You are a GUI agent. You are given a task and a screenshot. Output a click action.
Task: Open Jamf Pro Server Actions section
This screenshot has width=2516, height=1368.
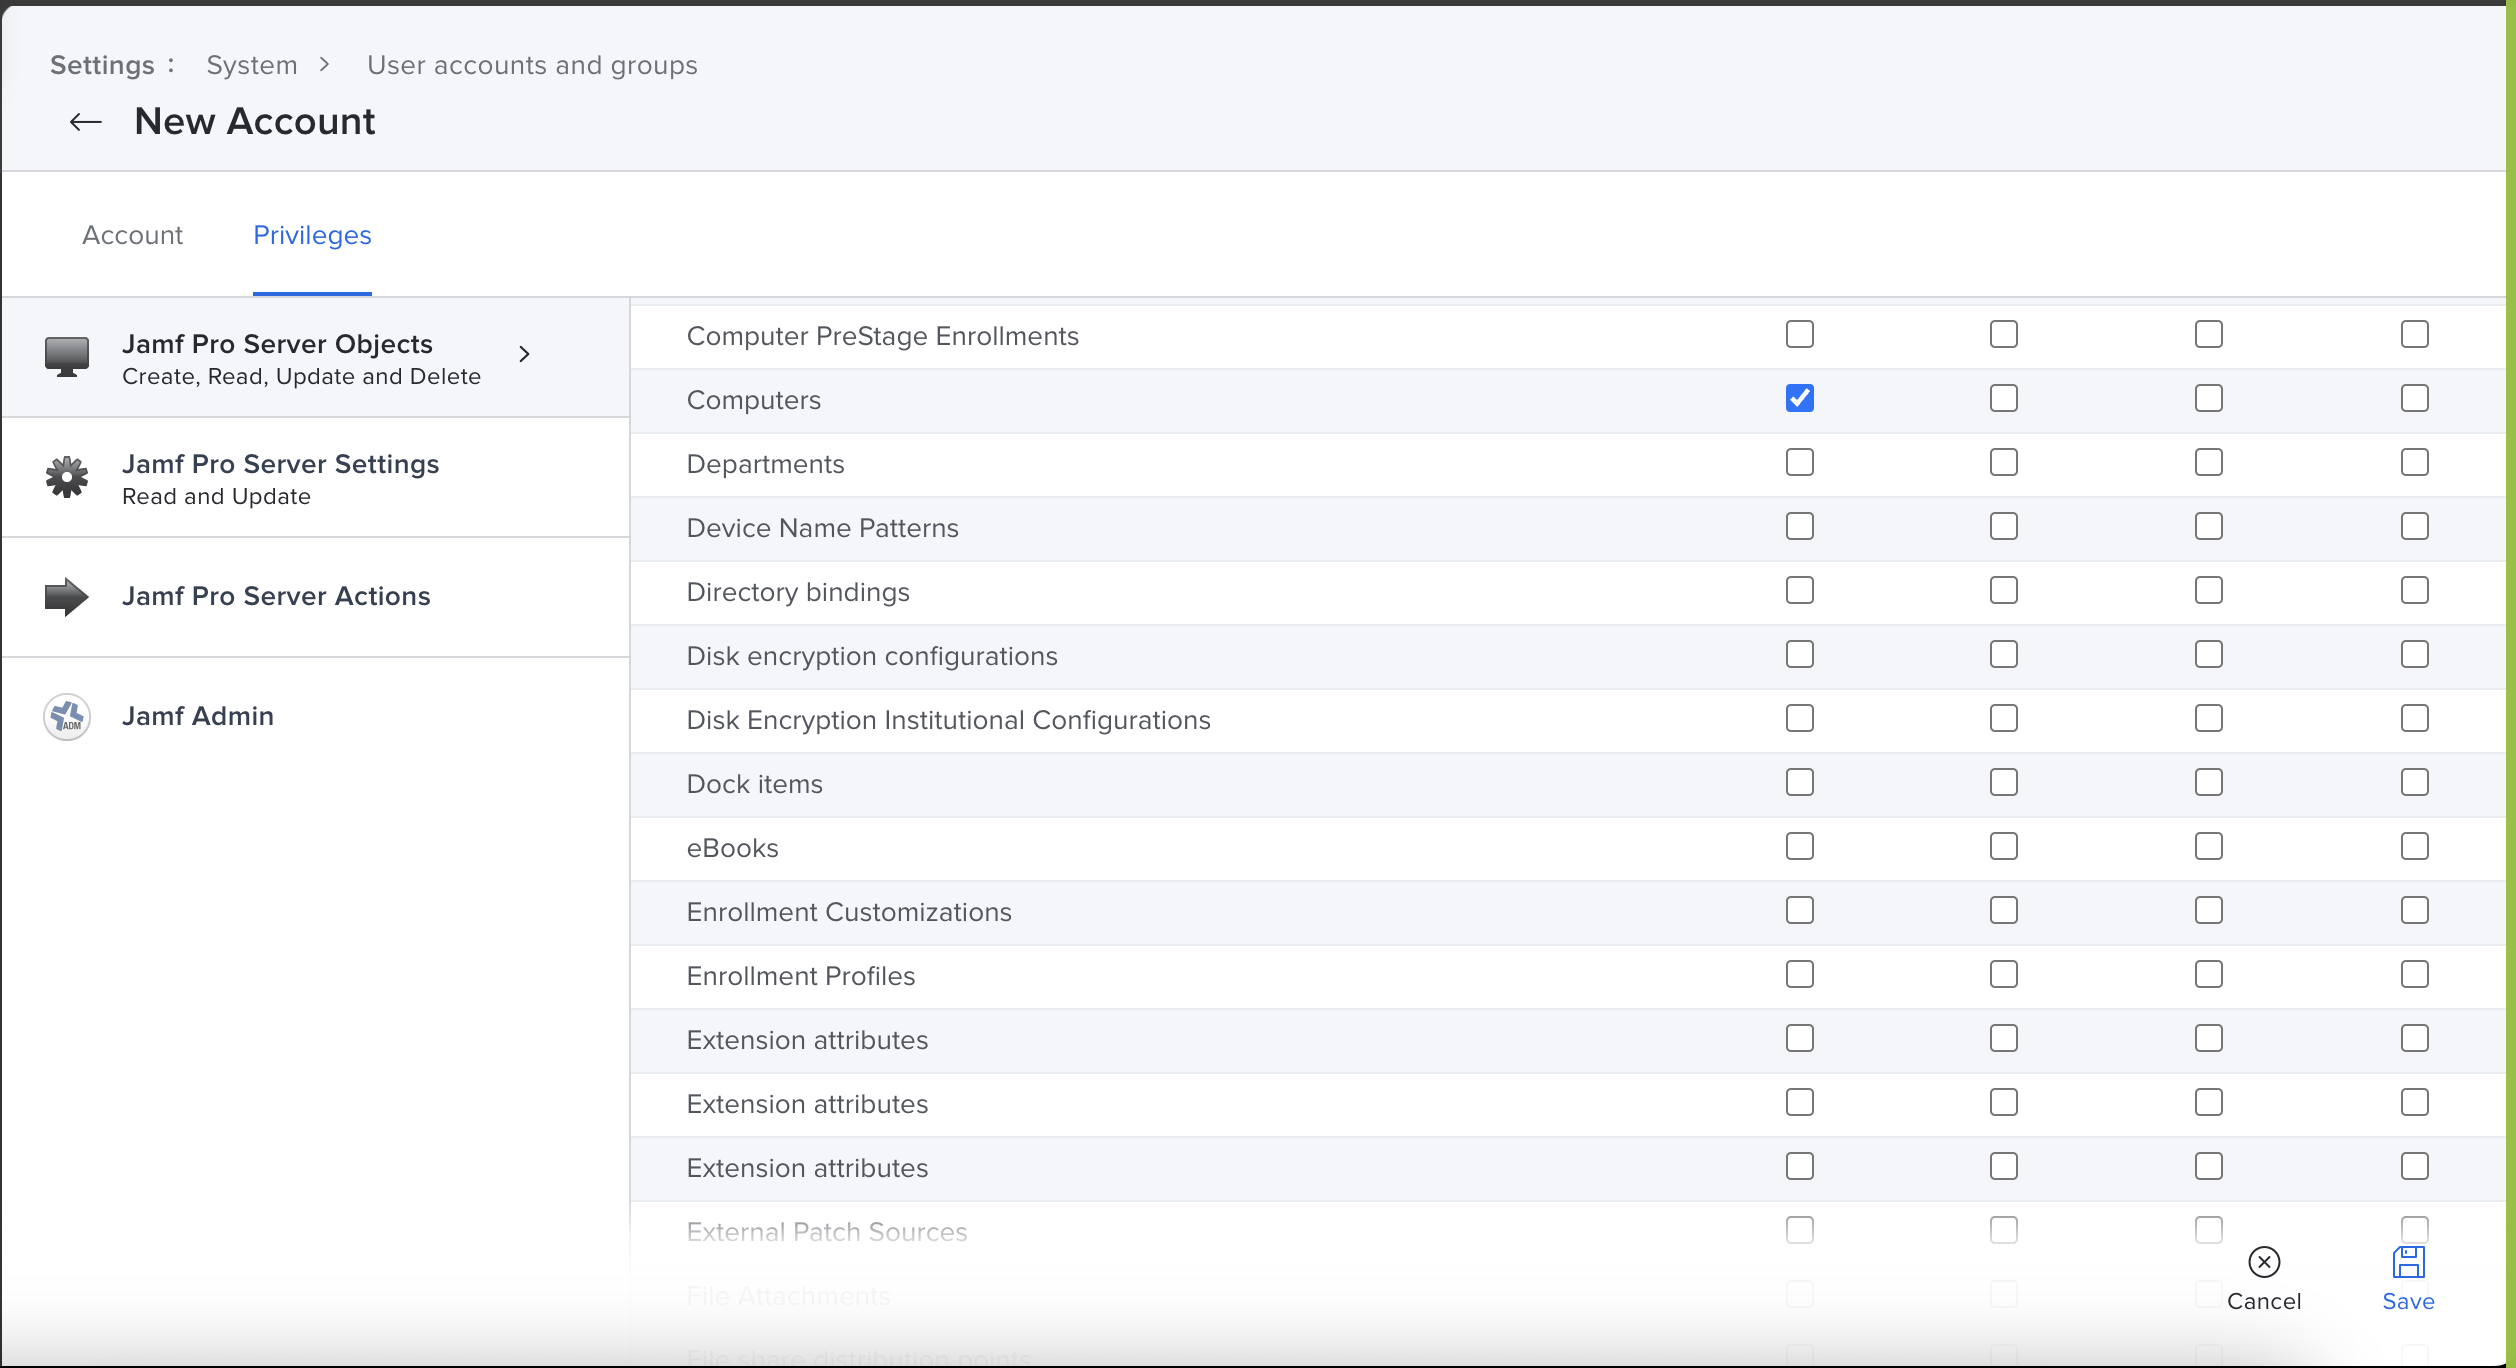[x=316, y=597]
